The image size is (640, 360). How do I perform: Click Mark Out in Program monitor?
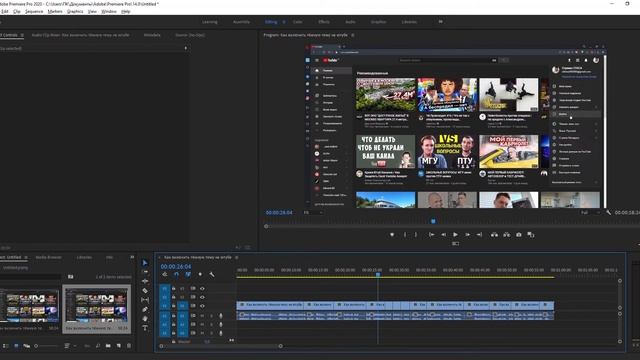click(x=416, y=235)
